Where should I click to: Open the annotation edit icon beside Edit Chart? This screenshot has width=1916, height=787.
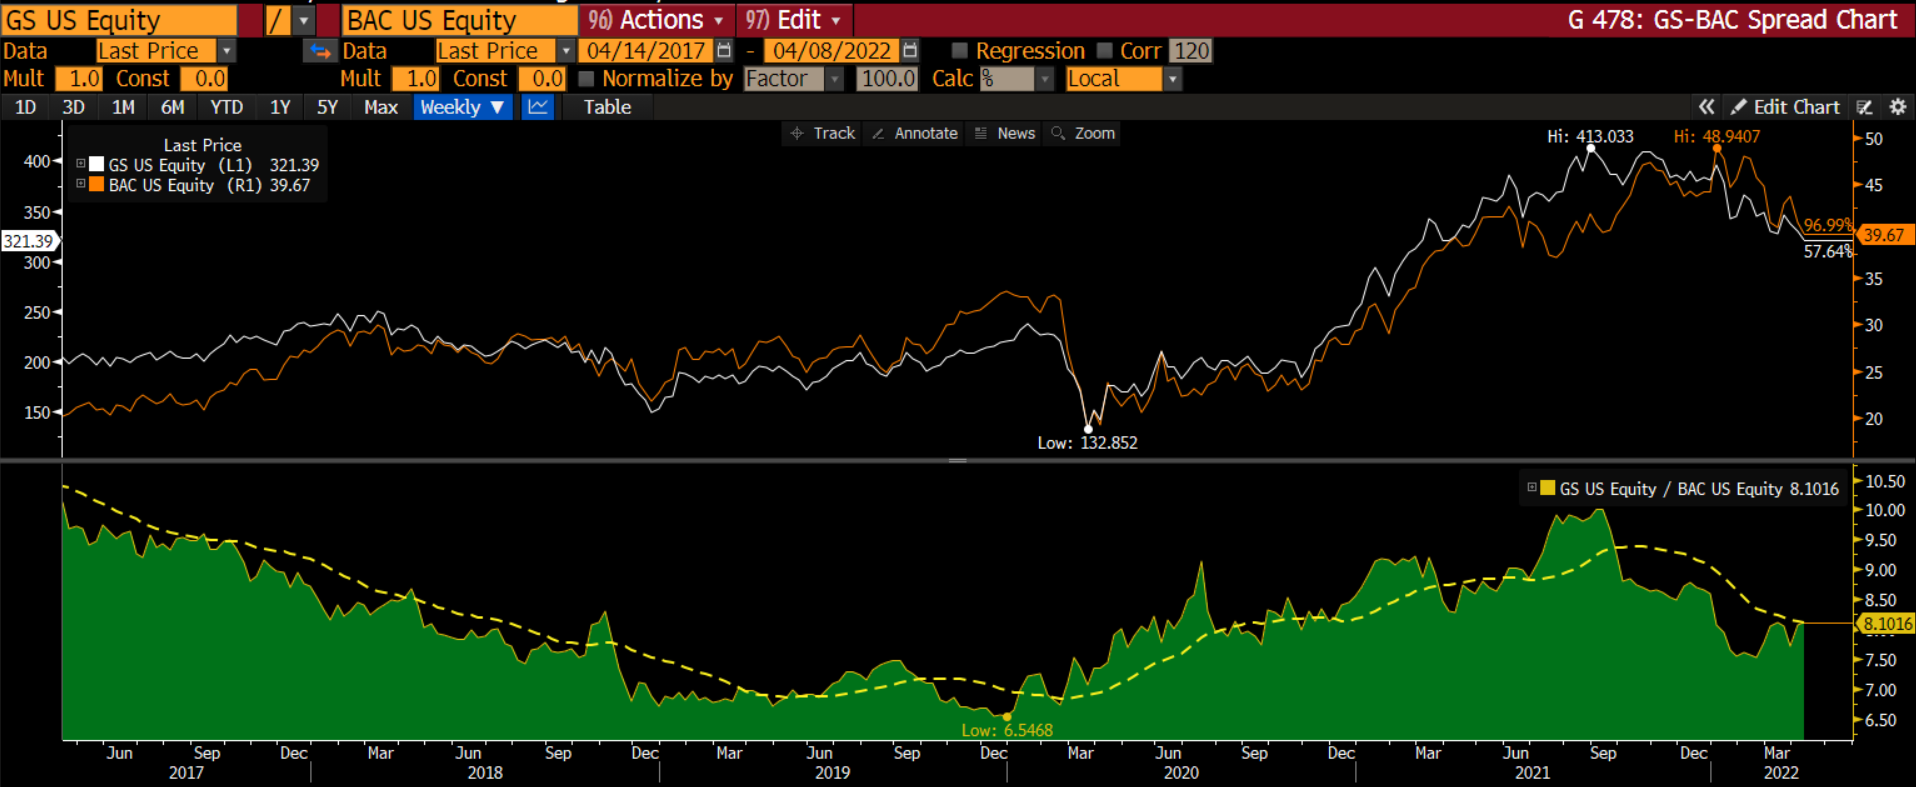click(1864, 107)
